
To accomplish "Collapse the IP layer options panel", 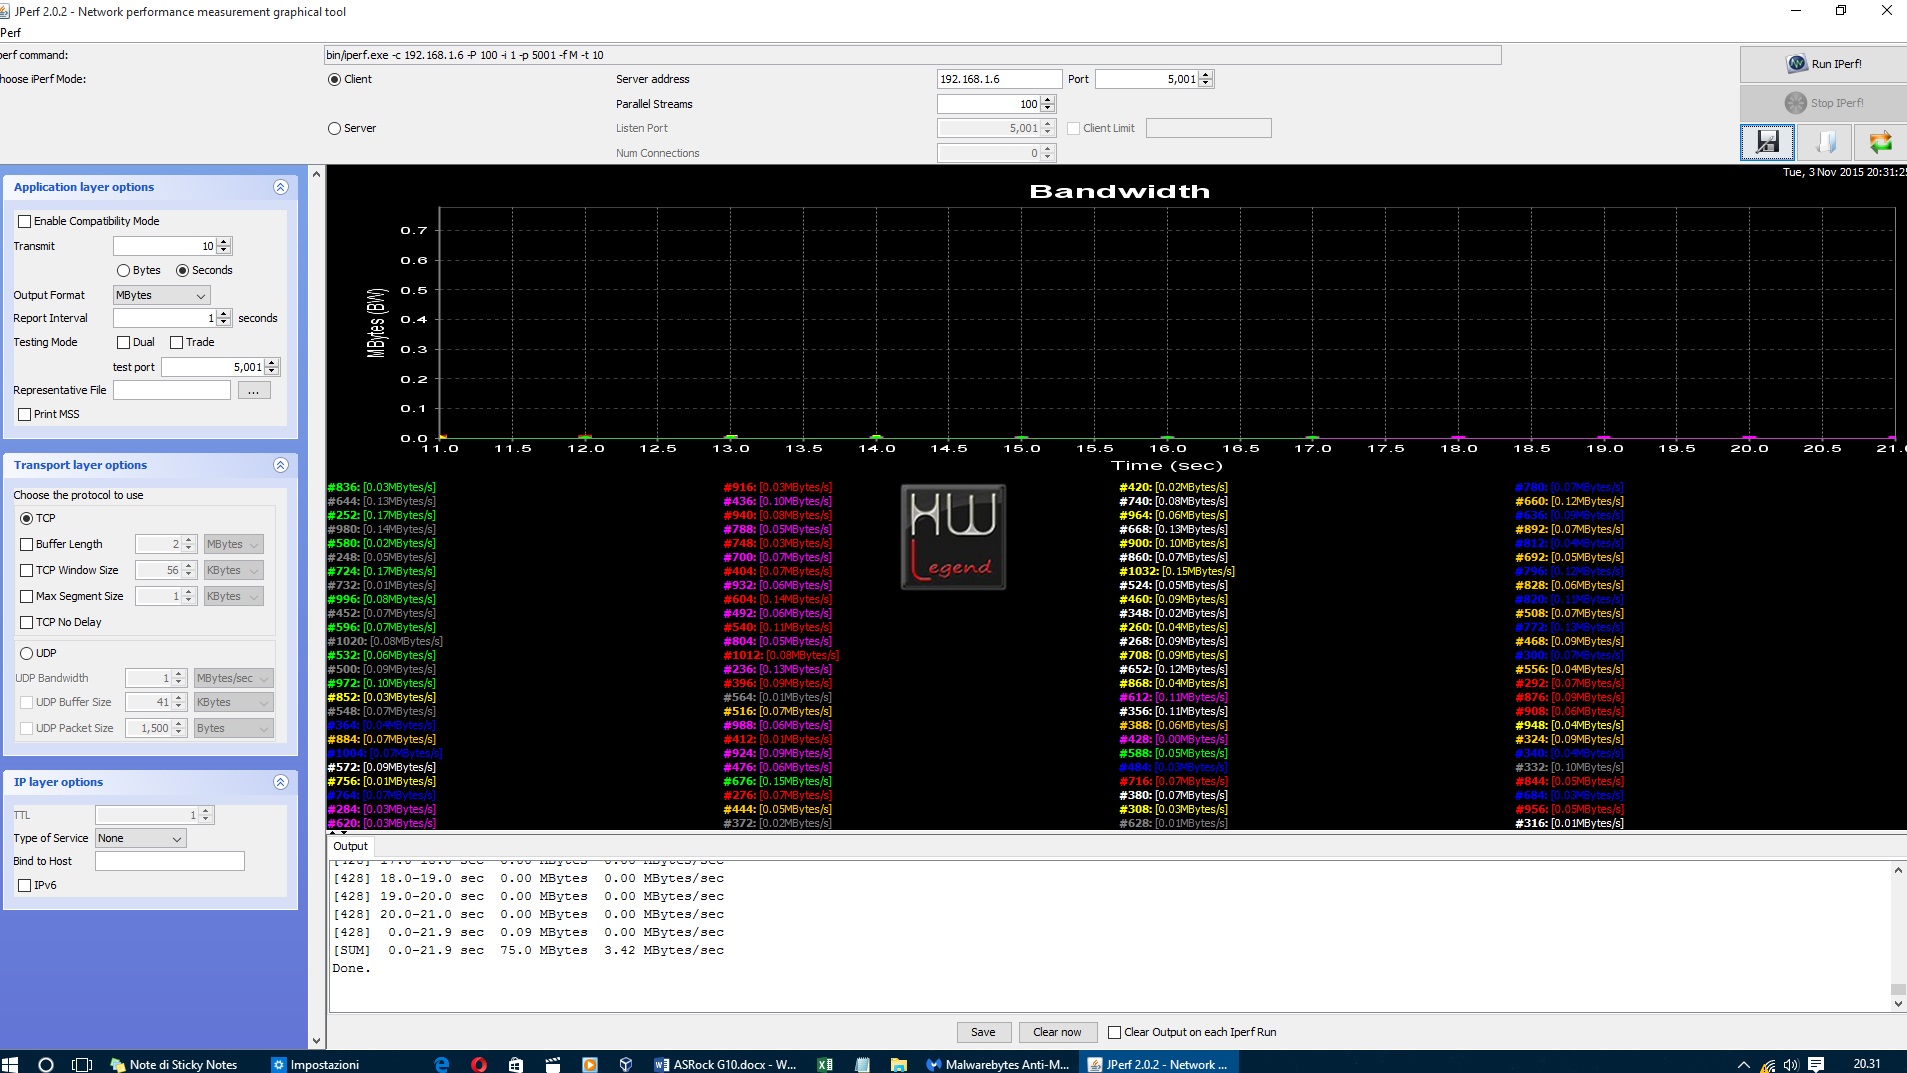I will coord(281,782).
